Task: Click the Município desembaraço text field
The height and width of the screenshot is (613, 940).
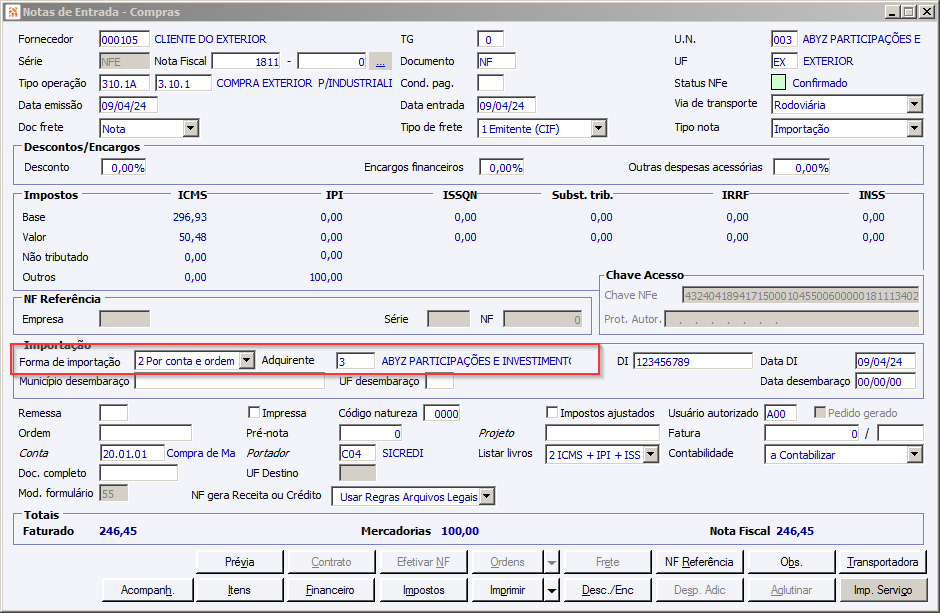Action: [x=229, y=381]
